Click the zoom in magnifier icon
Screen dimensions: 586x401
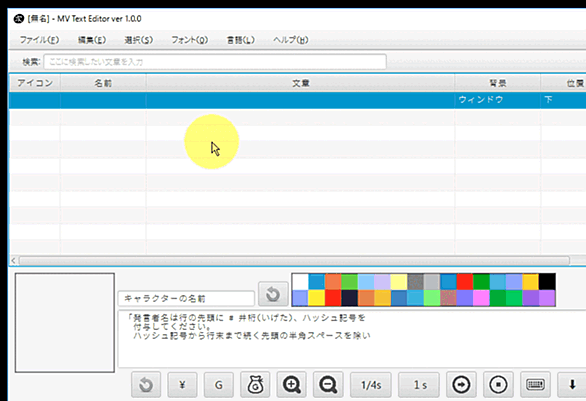coord(292,385)
